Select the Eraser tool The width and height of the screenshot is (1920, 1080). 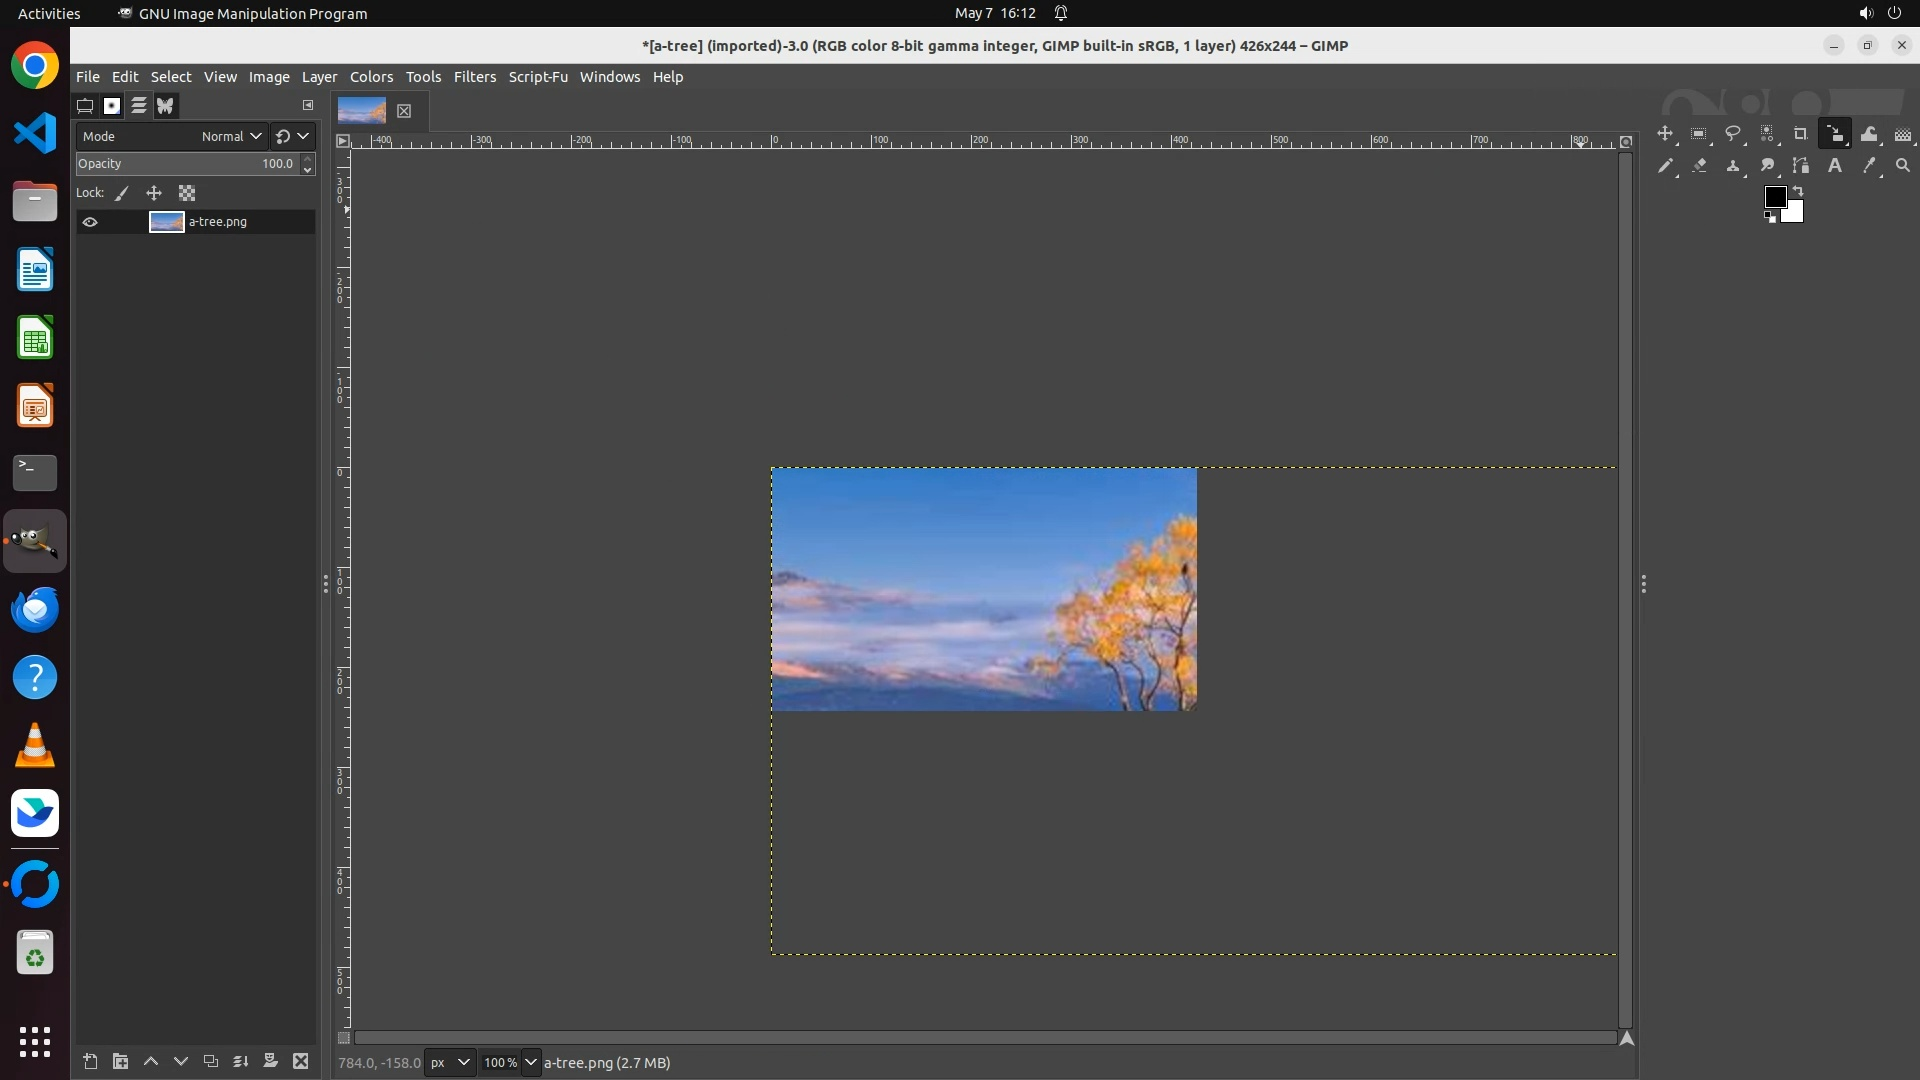pos(1699,166)
